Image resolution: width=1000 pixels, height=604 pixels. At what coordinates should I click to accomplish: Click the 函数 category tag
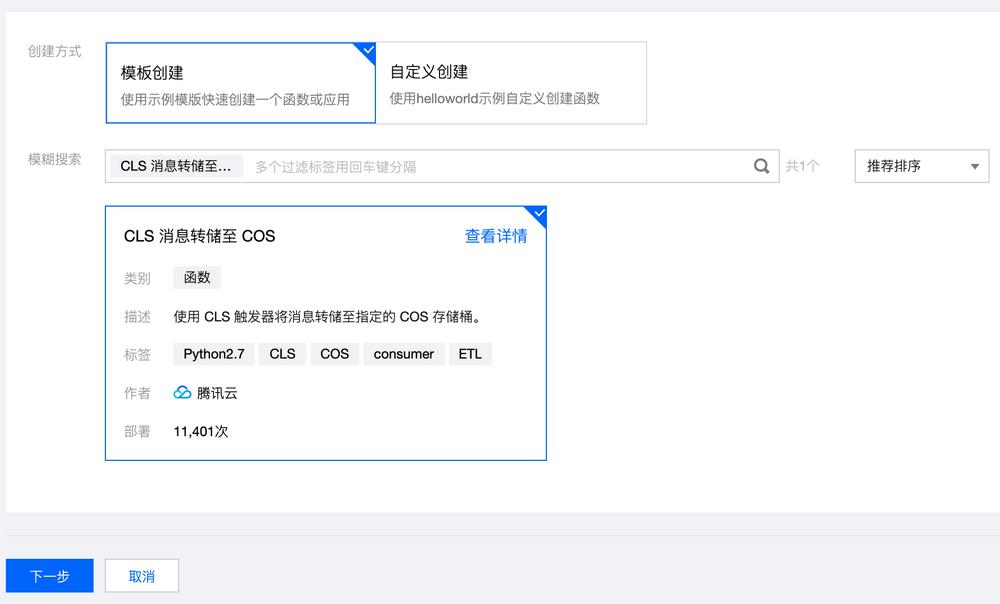(196, 277)
